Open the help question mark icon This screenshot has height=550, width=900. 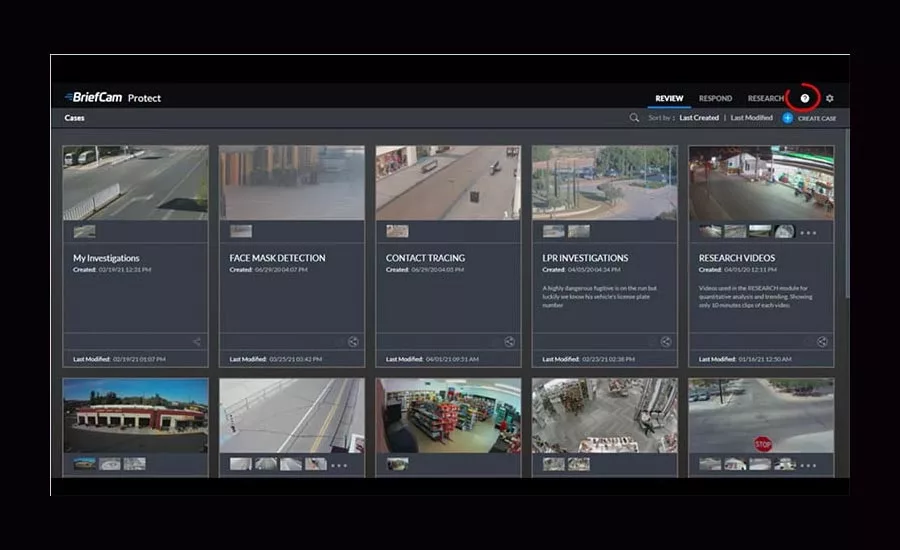(x=805, y=99)
